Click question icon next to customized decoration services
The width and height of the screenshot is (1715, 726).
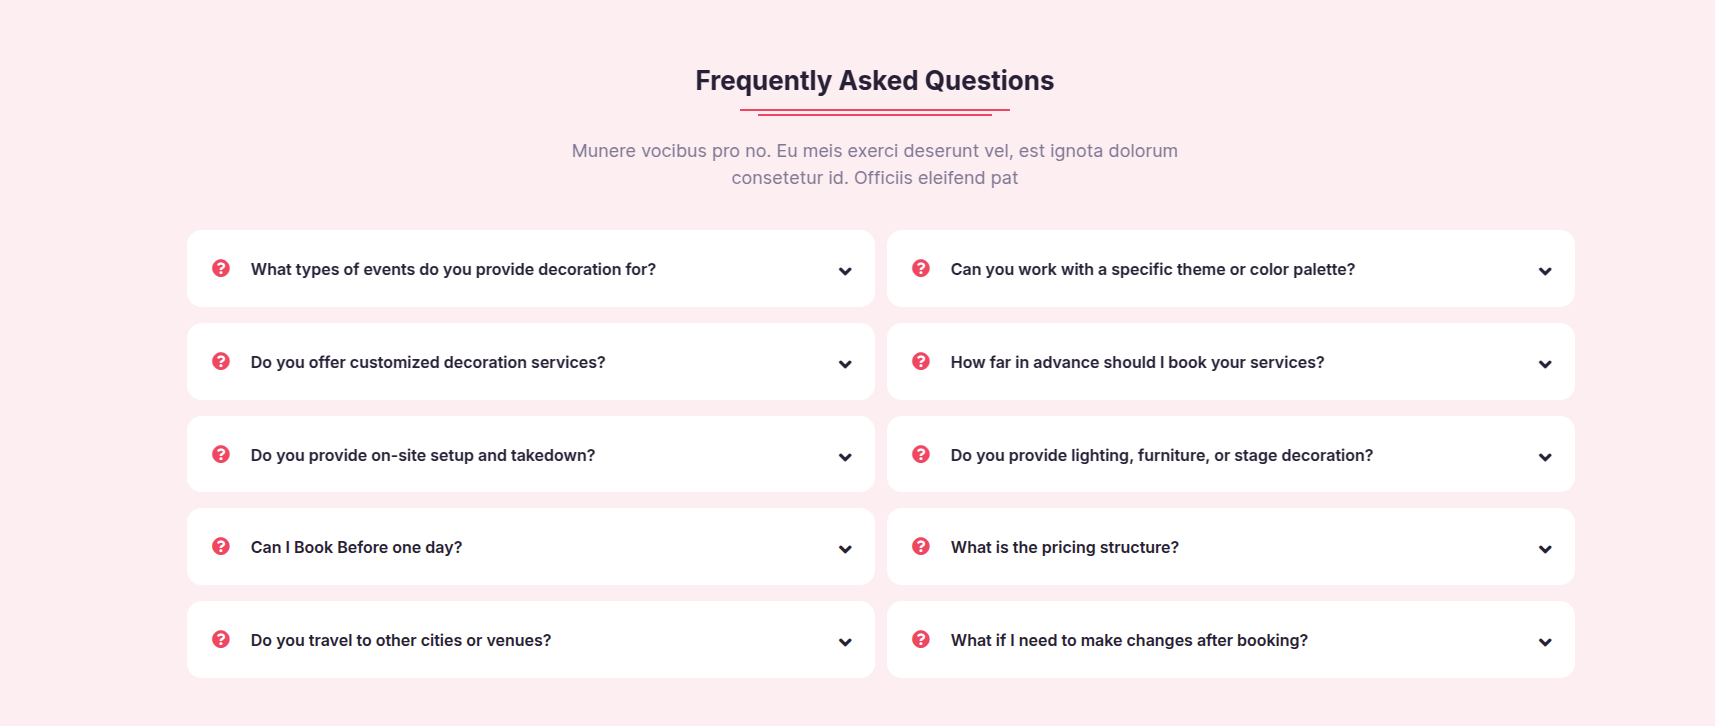(x=221, y=361)
